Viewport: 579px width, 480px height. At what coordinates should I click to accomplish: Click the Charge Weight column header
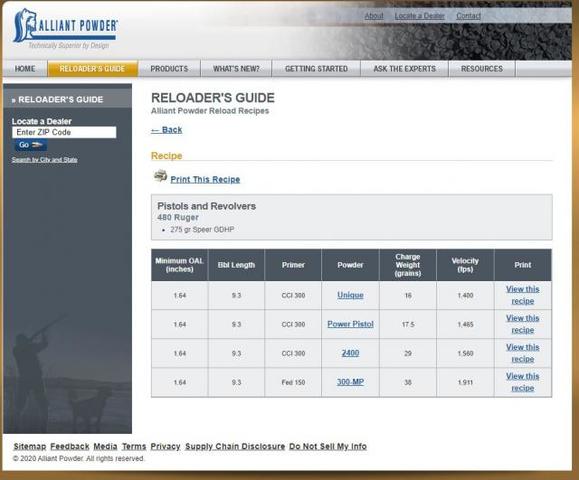tap(408, 265)
